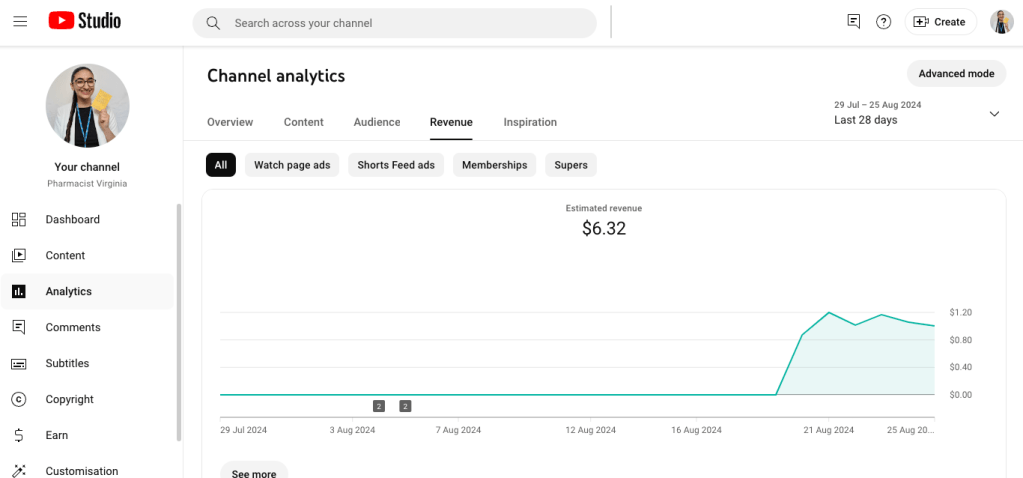Click the Create button
Image resolution: width=1023 pixels, height=478 pixels.
[940, 22]
